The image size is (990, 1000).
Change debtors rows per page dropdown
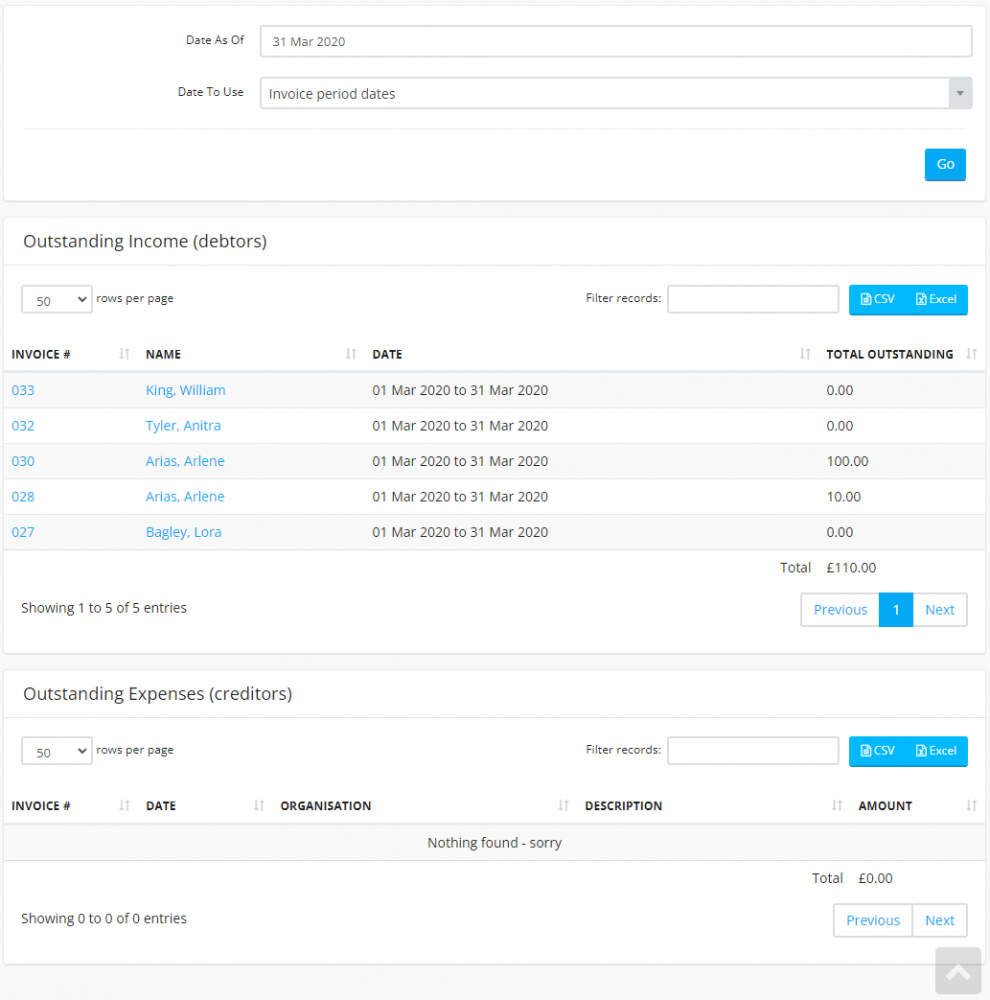57,300
